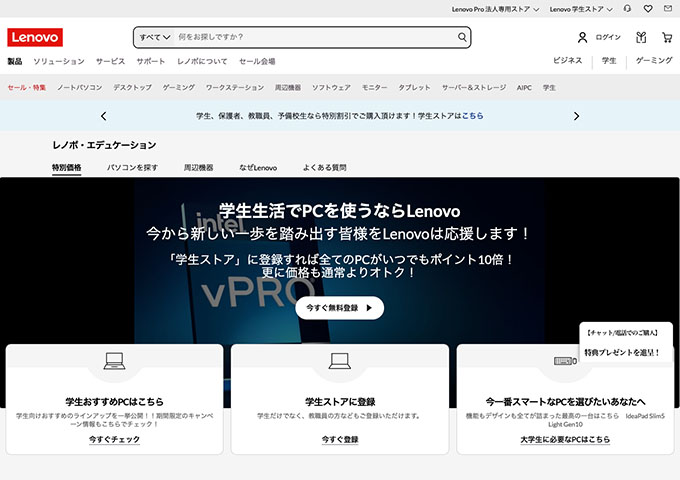Select the 学生 segment link in the header
The image size is (680, 480).
coord(609,61)
